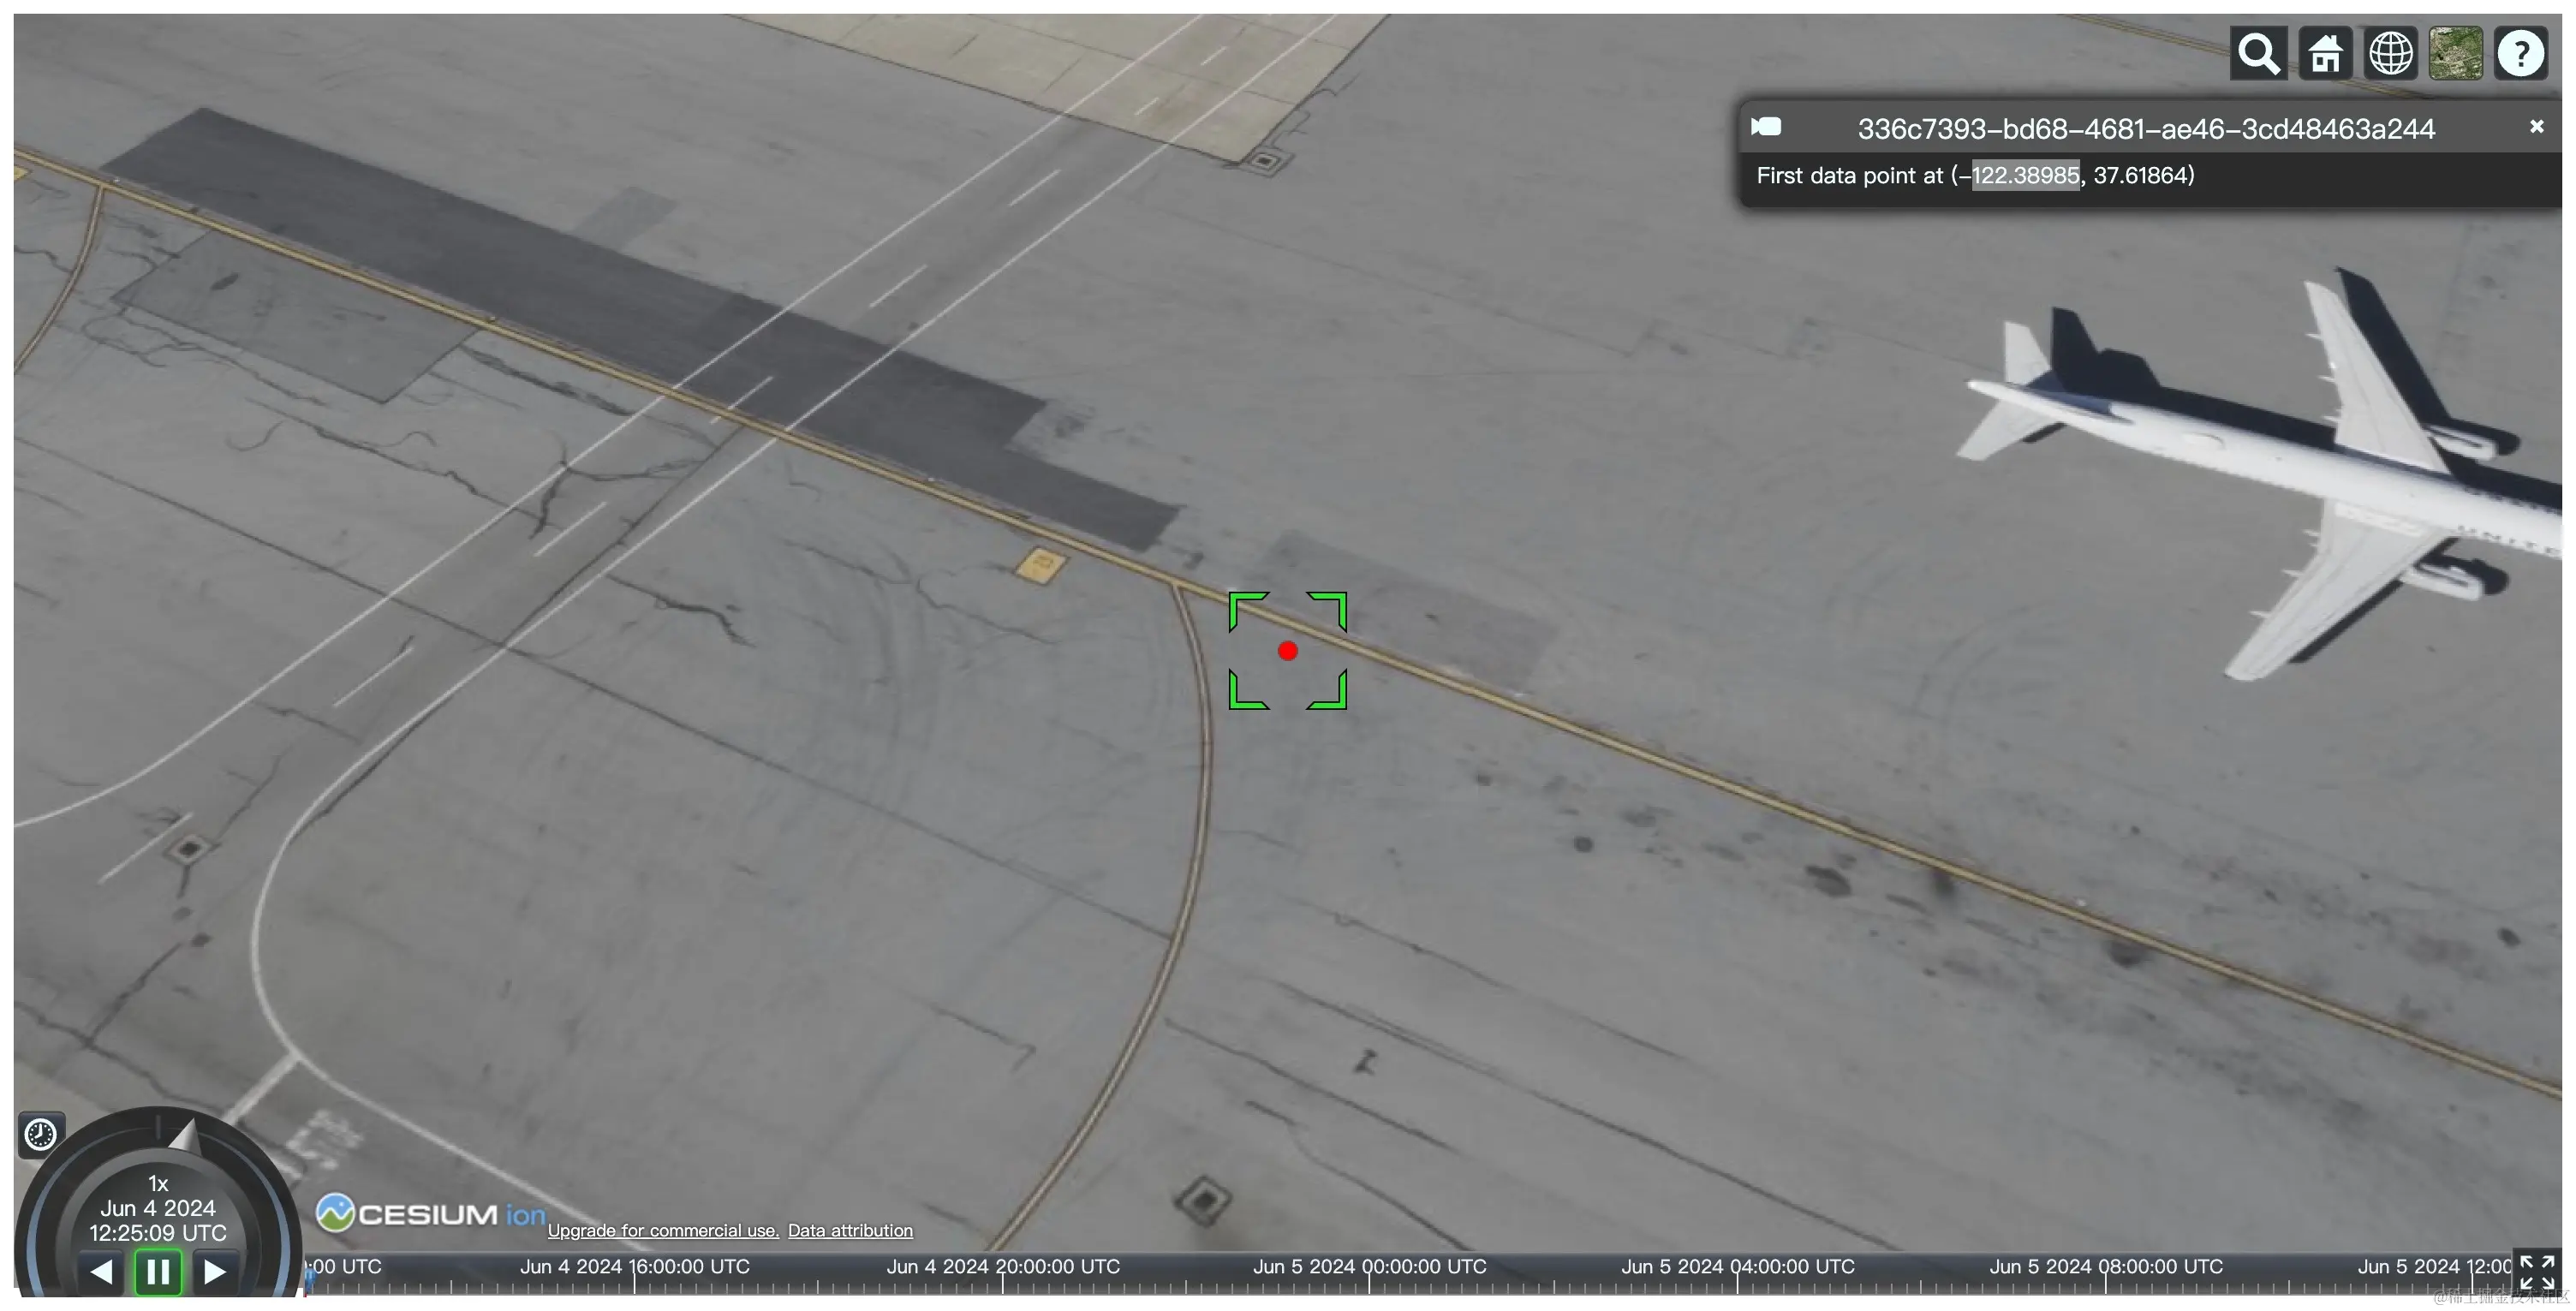The image size is (2576, 1311).
Task: Open the imagery base layer picker
Action: pyautogui.click(x=2456, y=53)
